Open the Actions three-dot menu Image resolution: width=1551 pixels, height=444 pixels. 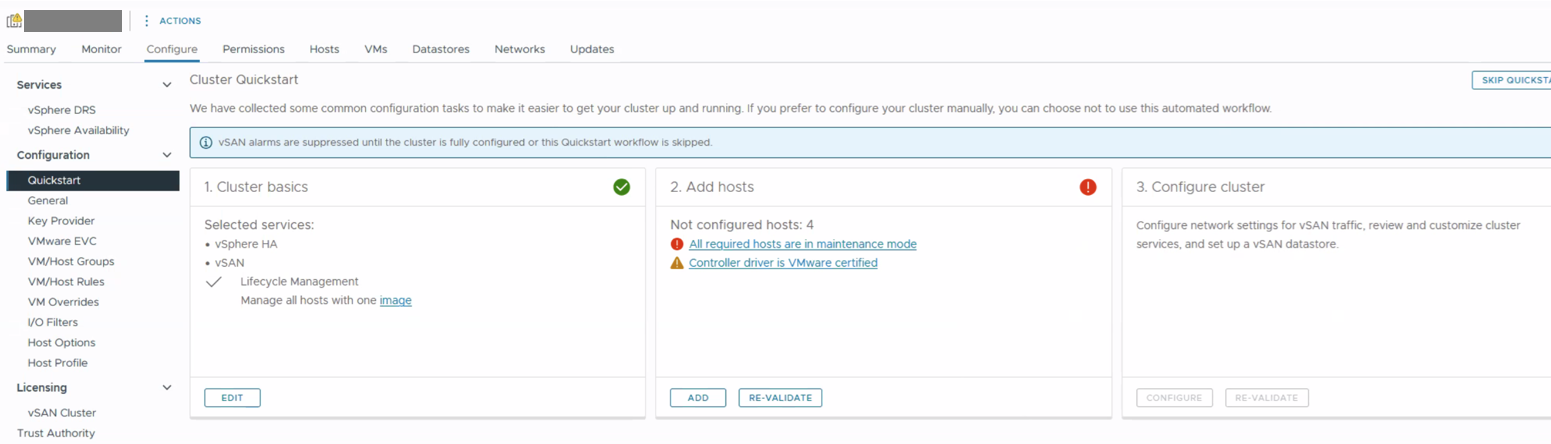(x=147, y=20)
